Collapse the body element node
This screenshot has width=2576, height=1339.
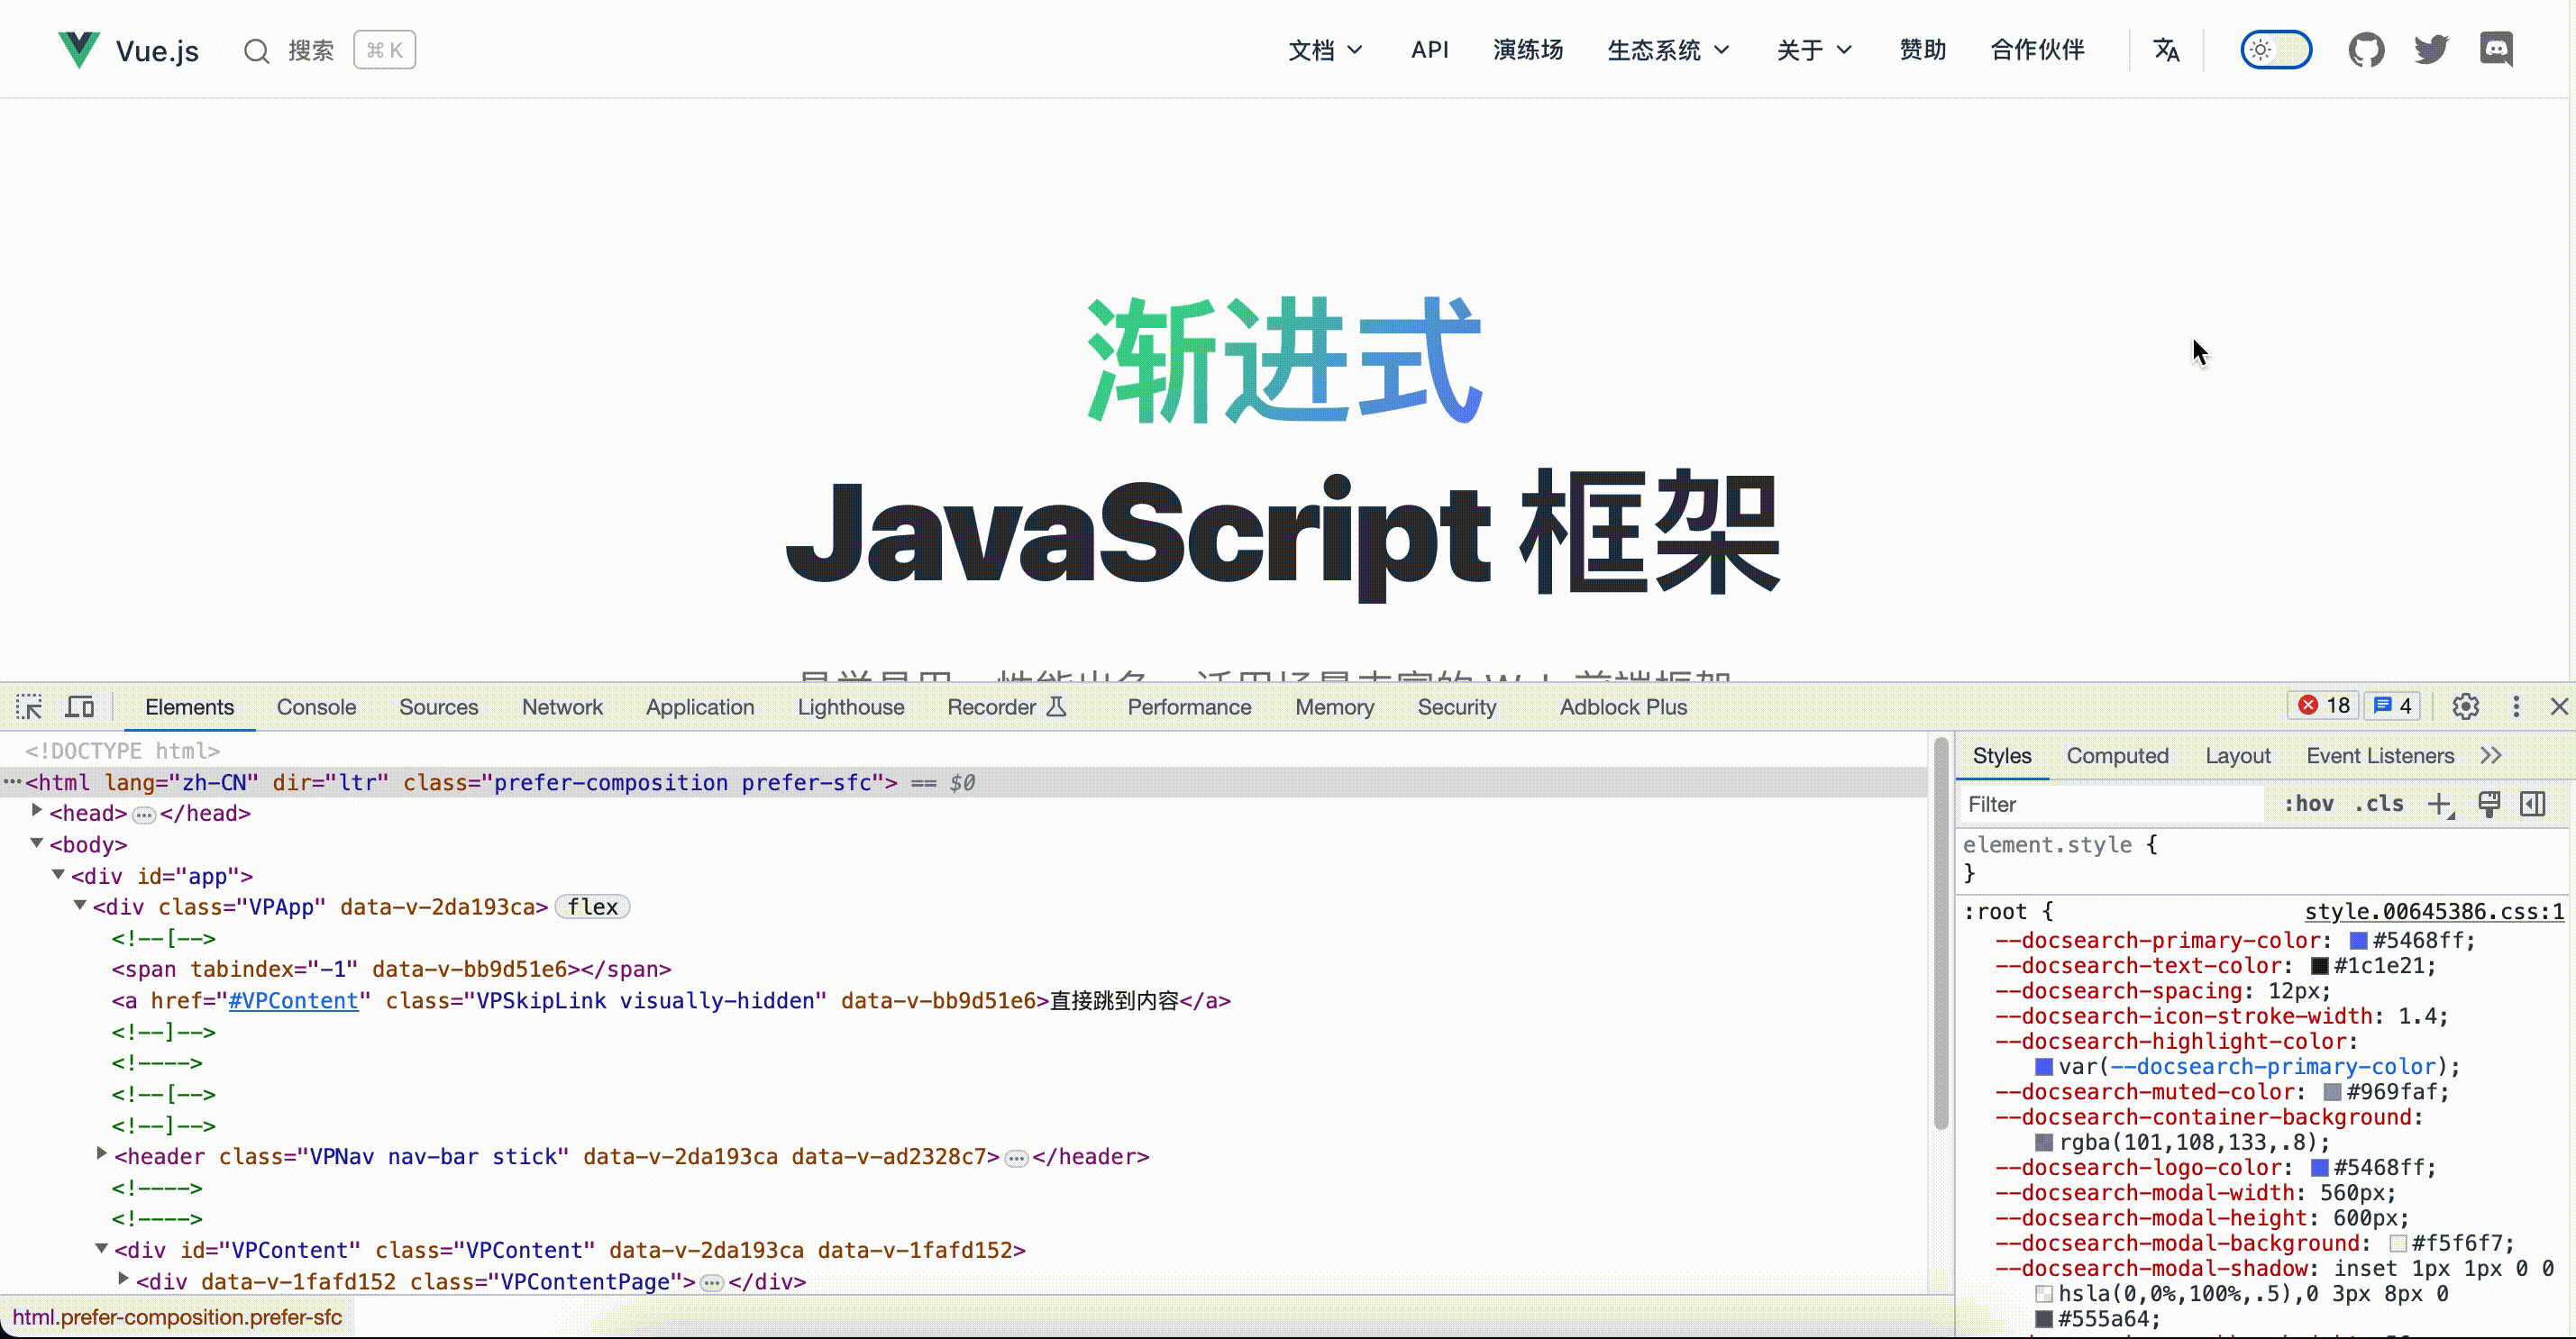click(37, 843)
